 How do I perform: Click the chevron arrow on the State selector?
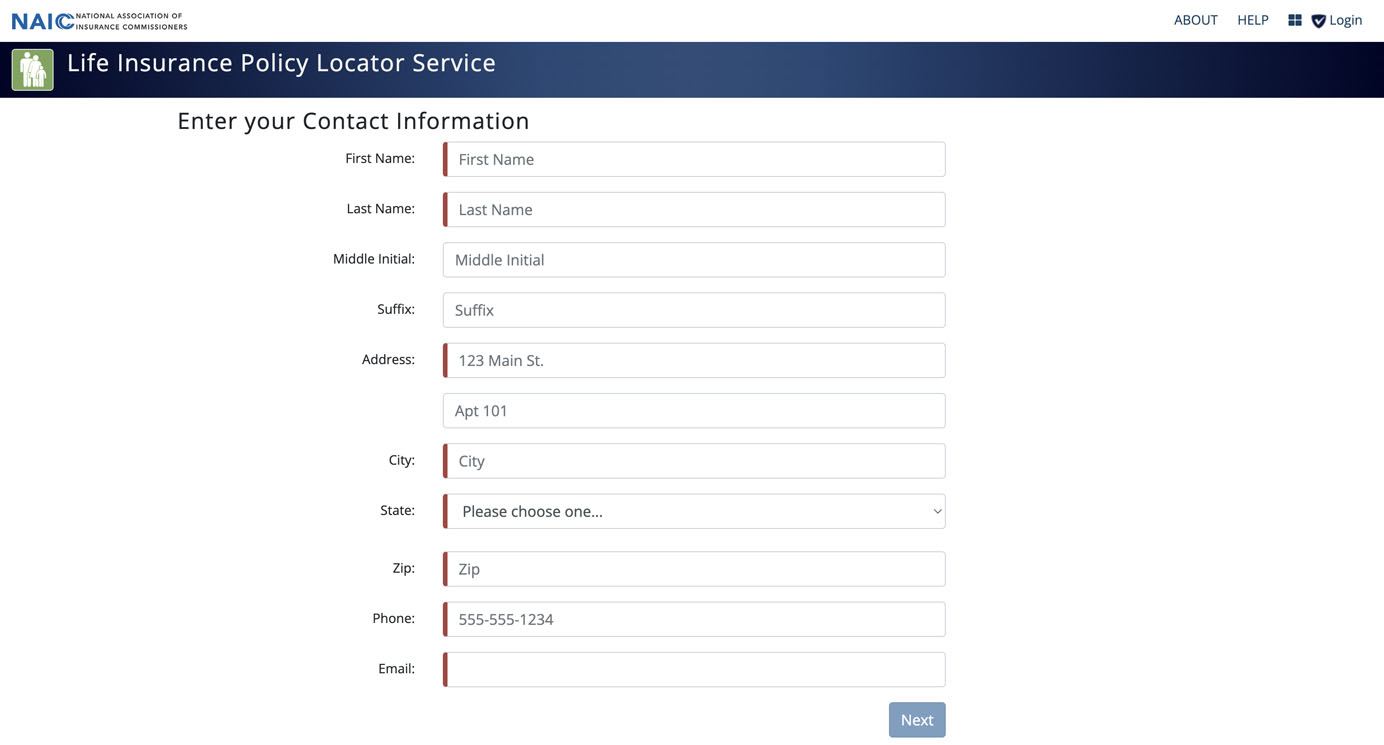coord(937,511)
